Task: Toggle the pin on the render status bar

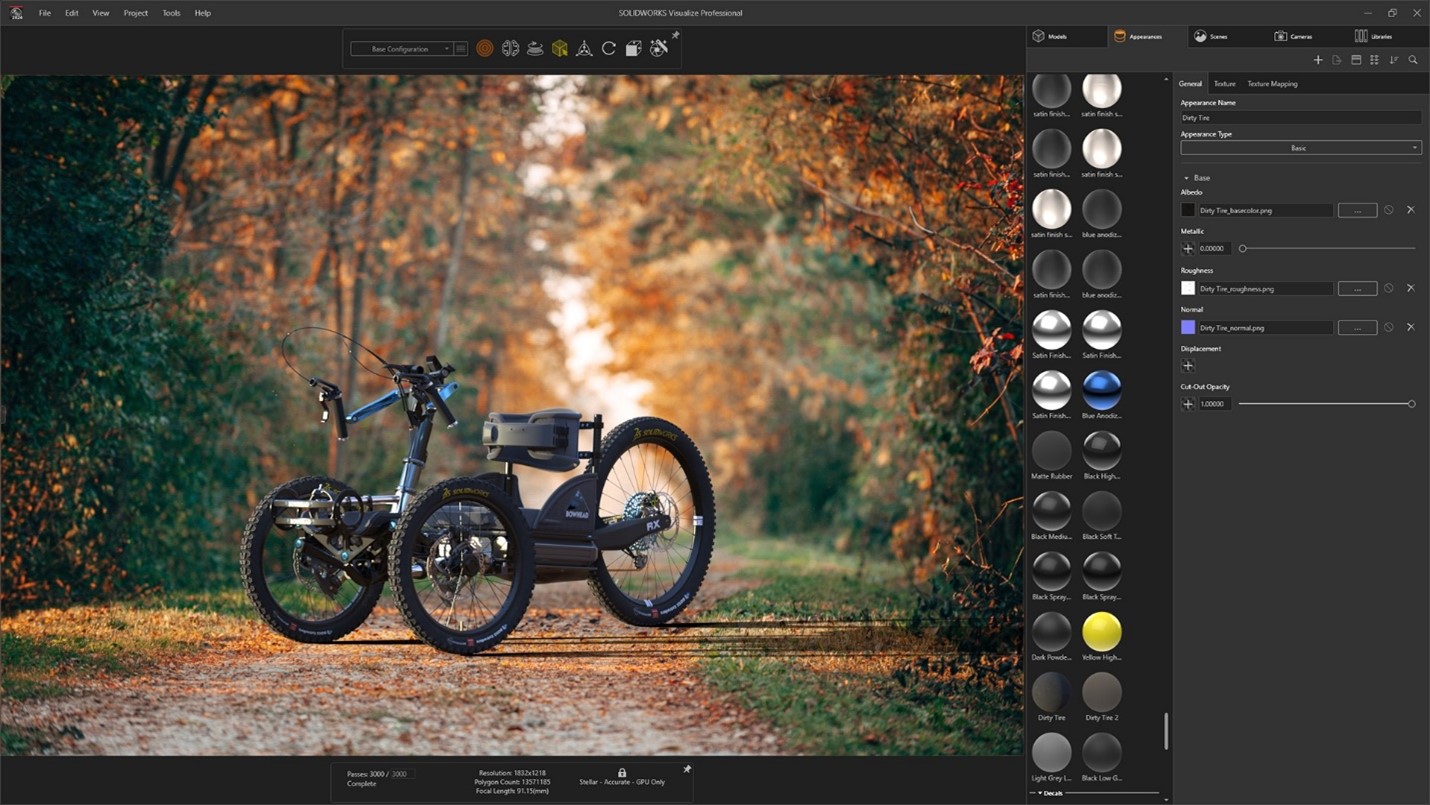Action: (x=687, y=769)
